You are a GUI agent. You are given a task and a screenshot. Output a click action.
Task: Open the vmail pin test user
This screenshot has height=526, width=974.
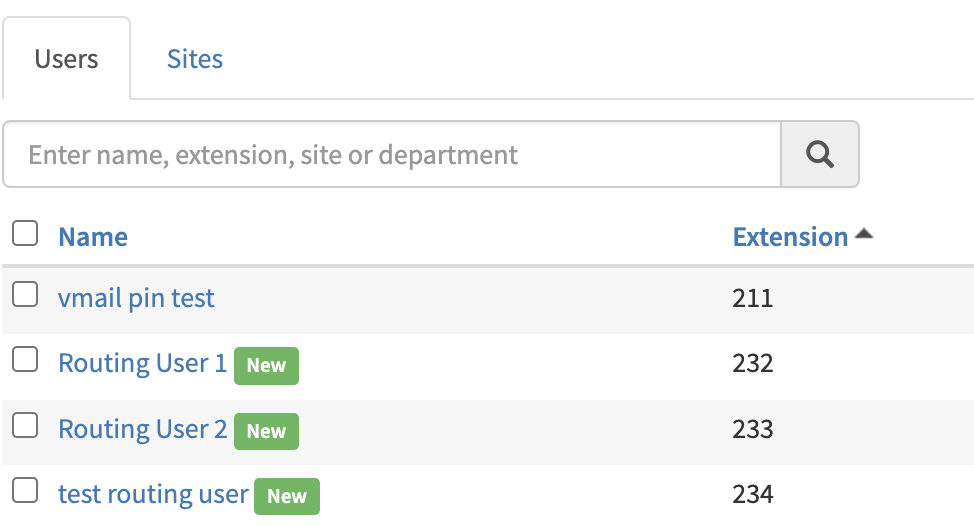[136, 298]
